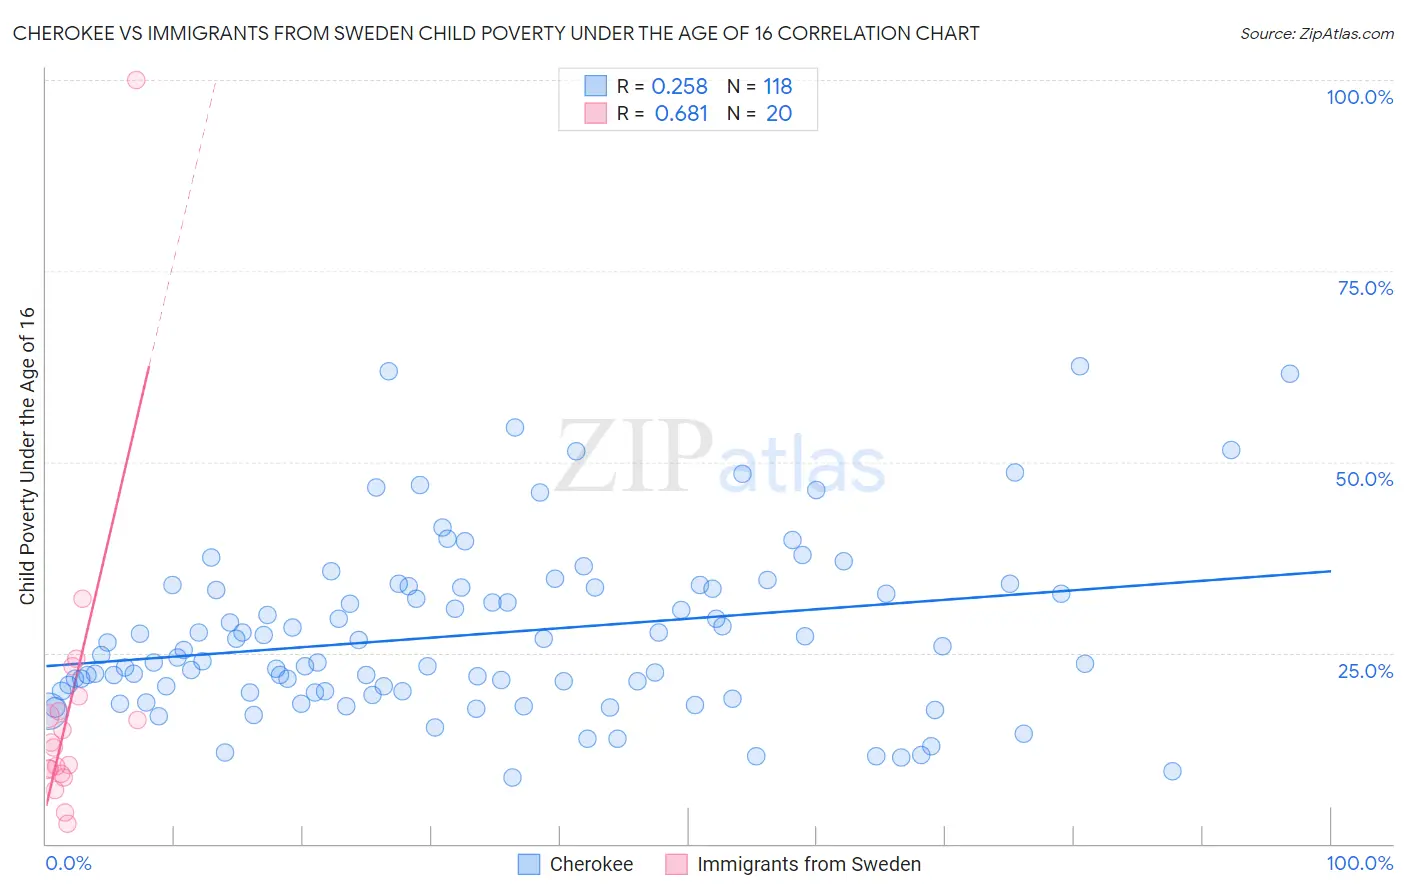This screenshot has height=892, width=1406.
Task: Click the chart title text
Action: (x=496, y=33)
